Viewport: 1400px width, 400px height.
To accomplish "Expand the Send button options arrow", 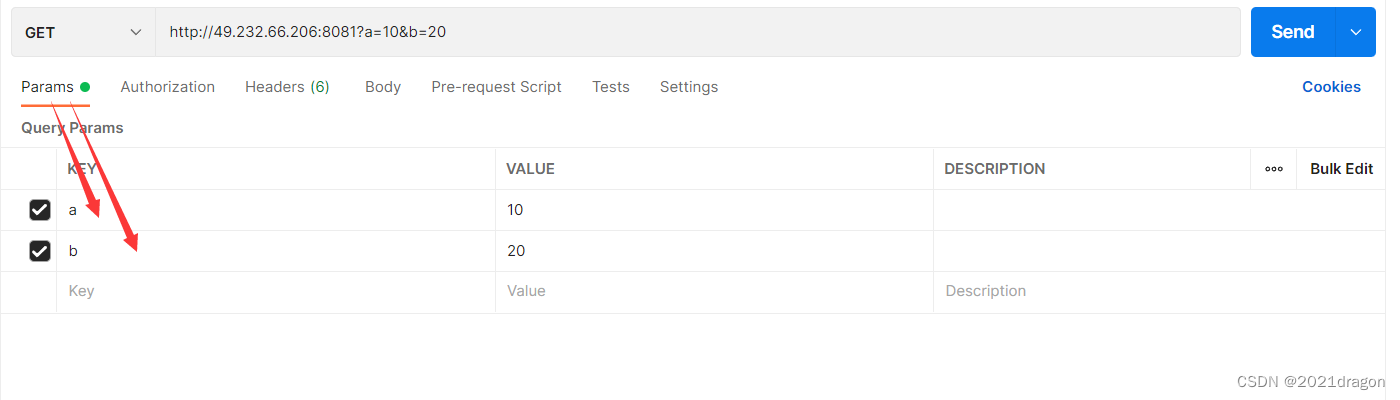I will tap(1356, 32).
